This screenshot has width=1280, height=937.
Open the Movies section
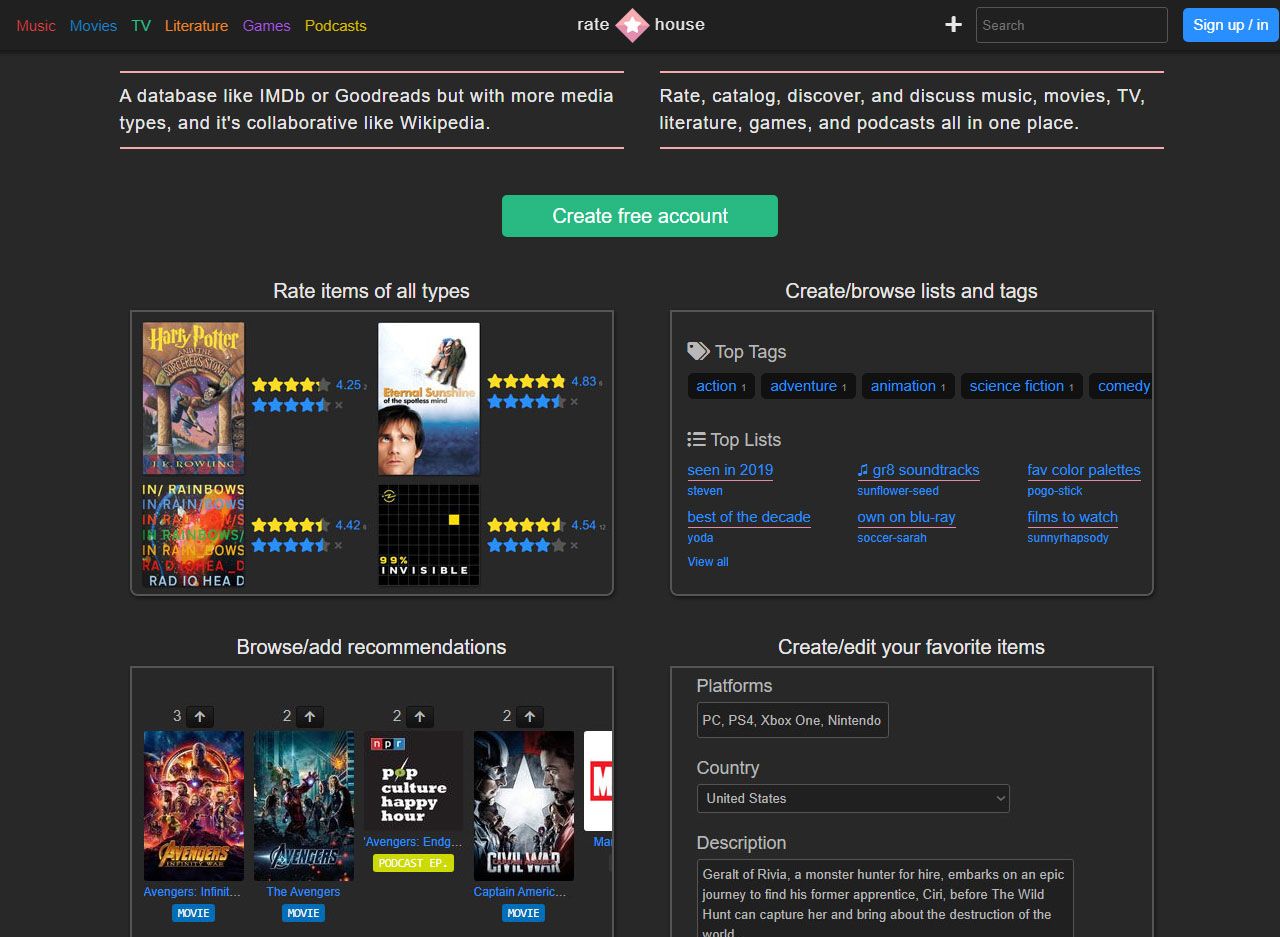[93, 26]
